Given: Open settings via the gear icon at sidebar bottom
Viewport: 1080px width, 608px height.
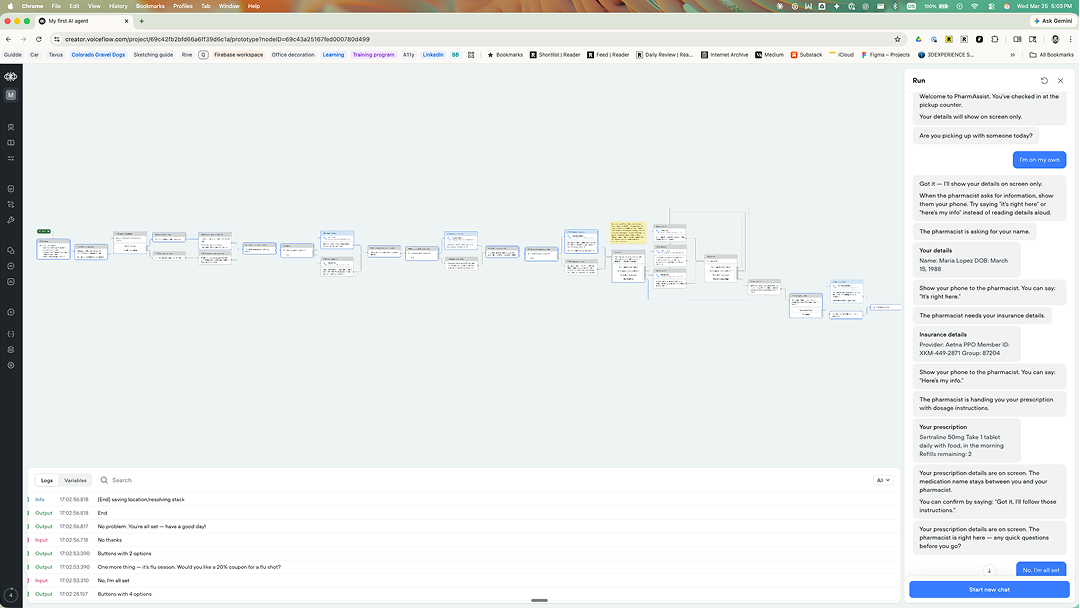Looking at the screenshot, I should click(11, 366).
